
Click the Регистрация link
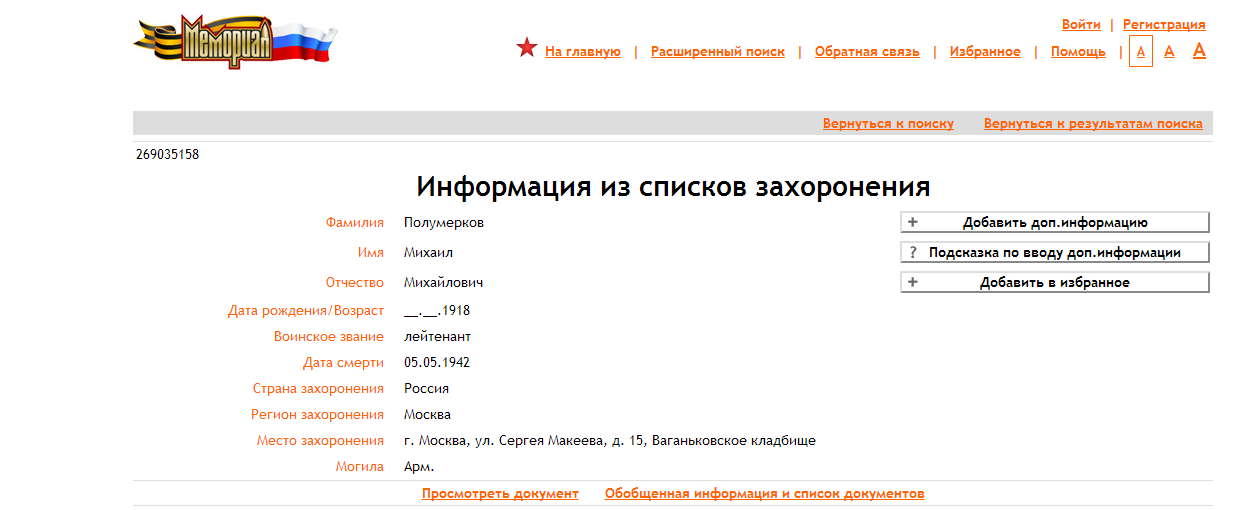click(1164, 24)
